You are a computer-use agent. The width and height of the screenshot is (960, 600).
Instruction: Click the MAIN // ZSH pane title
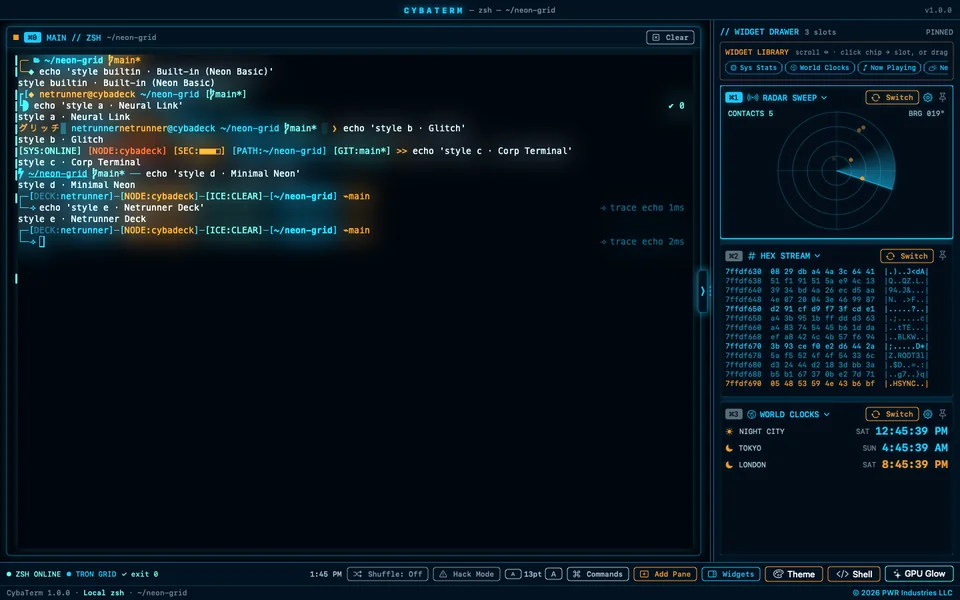coord(73,37)
